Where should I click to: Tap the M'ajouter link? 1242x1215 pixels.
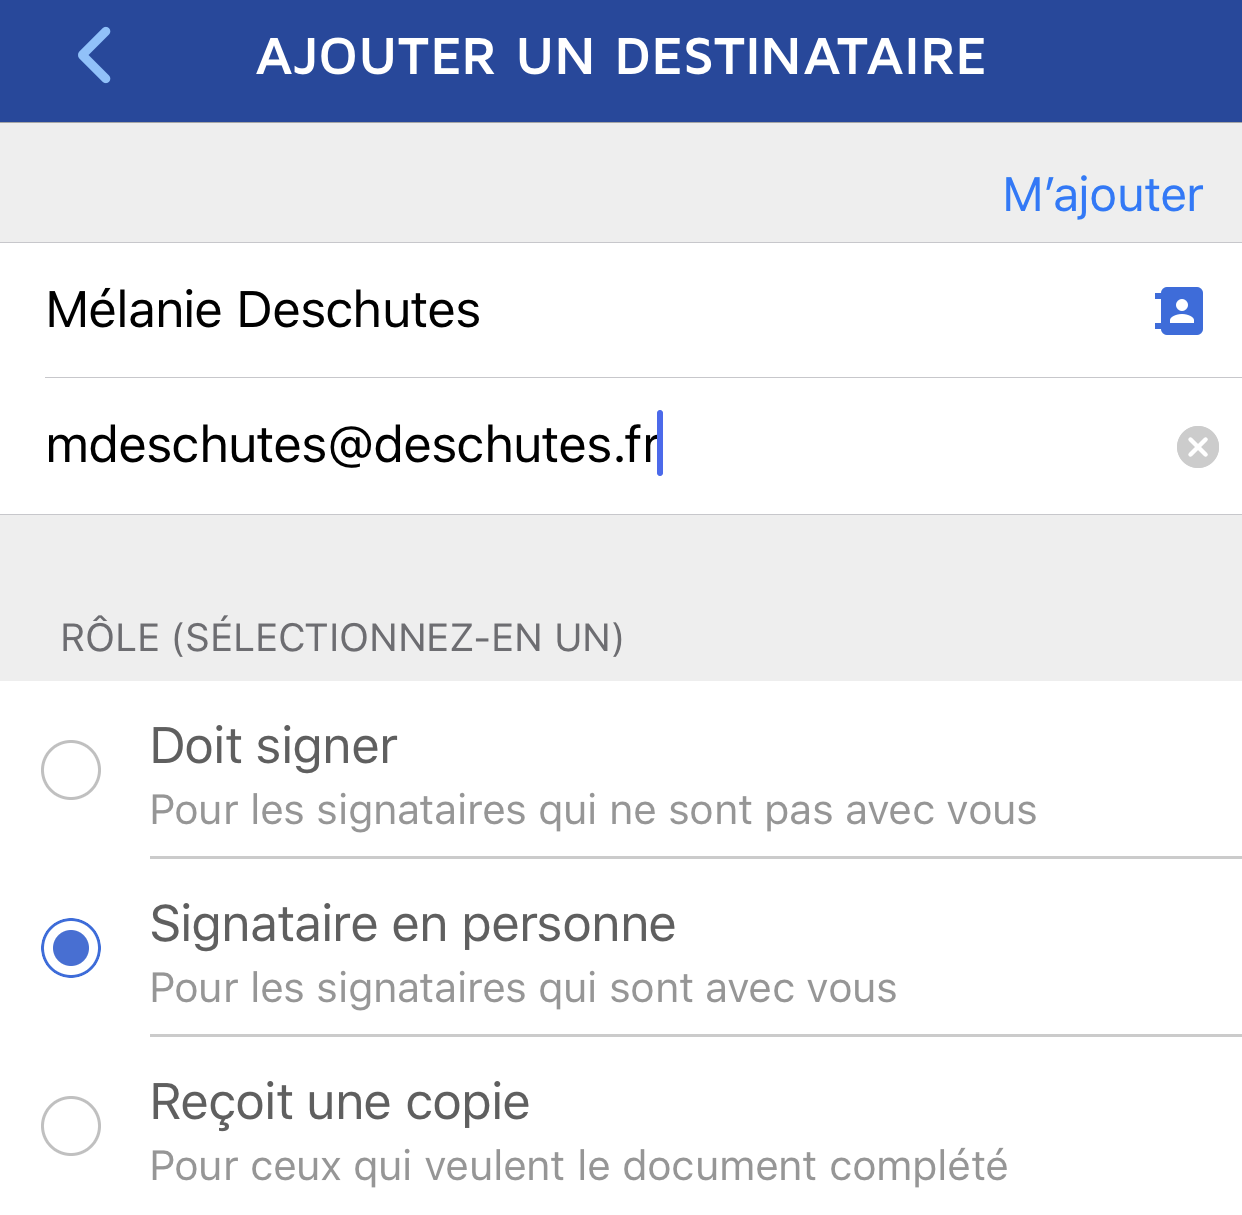pyautogui.click(x=1102, y=195)
